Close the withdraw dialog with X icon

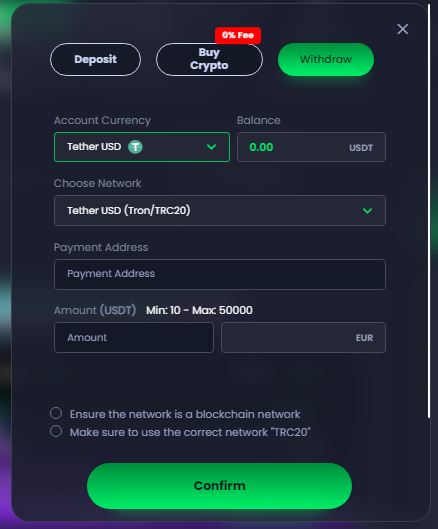(x=403, y=29)
